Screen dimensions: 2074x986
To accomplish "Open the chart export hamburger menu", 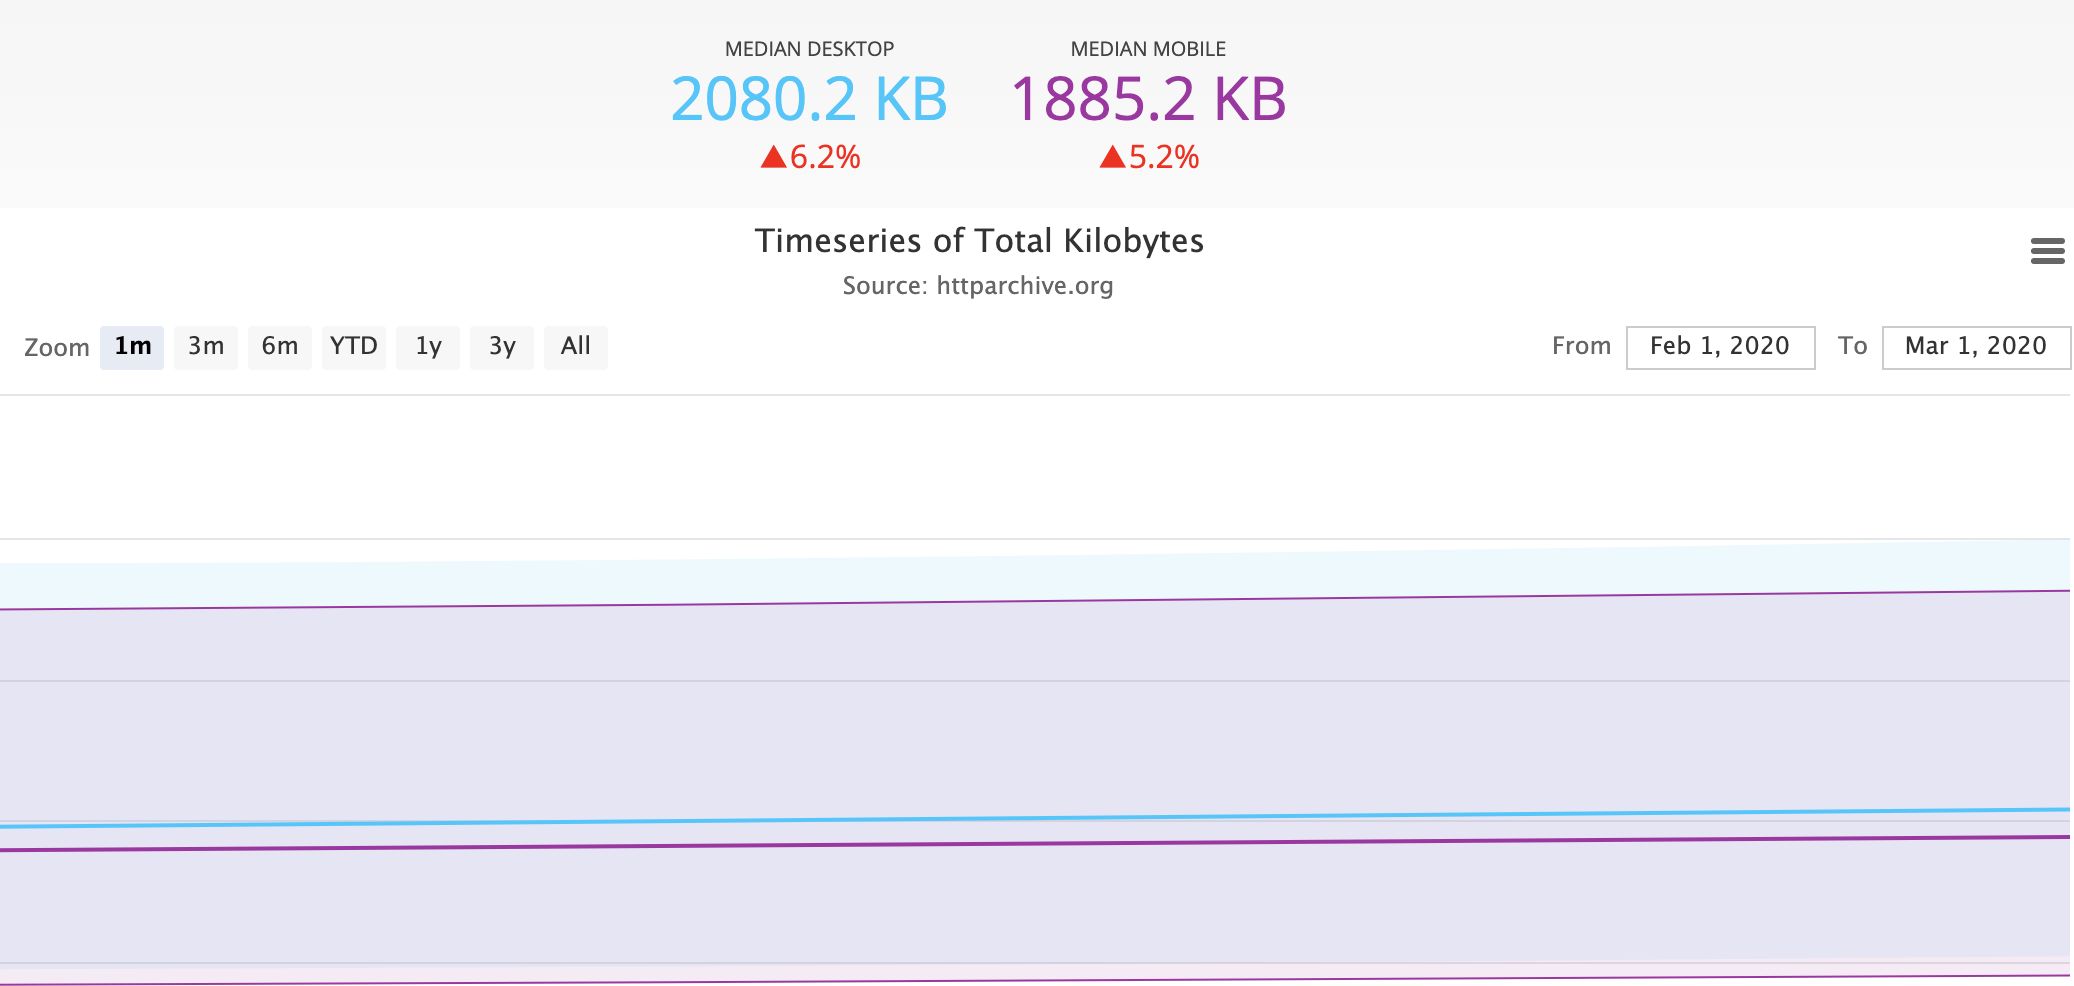I will coord(2048,252).
